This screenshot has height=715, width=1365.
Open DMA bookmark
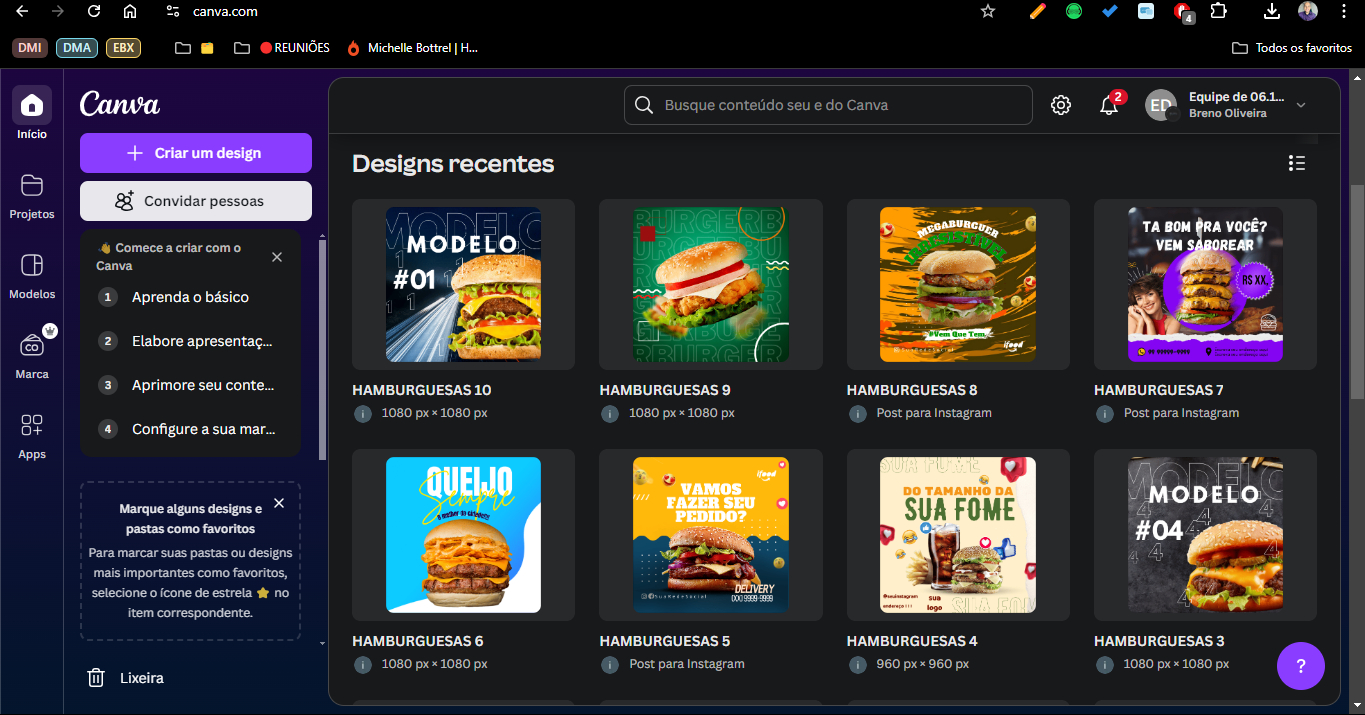[77, 48]
